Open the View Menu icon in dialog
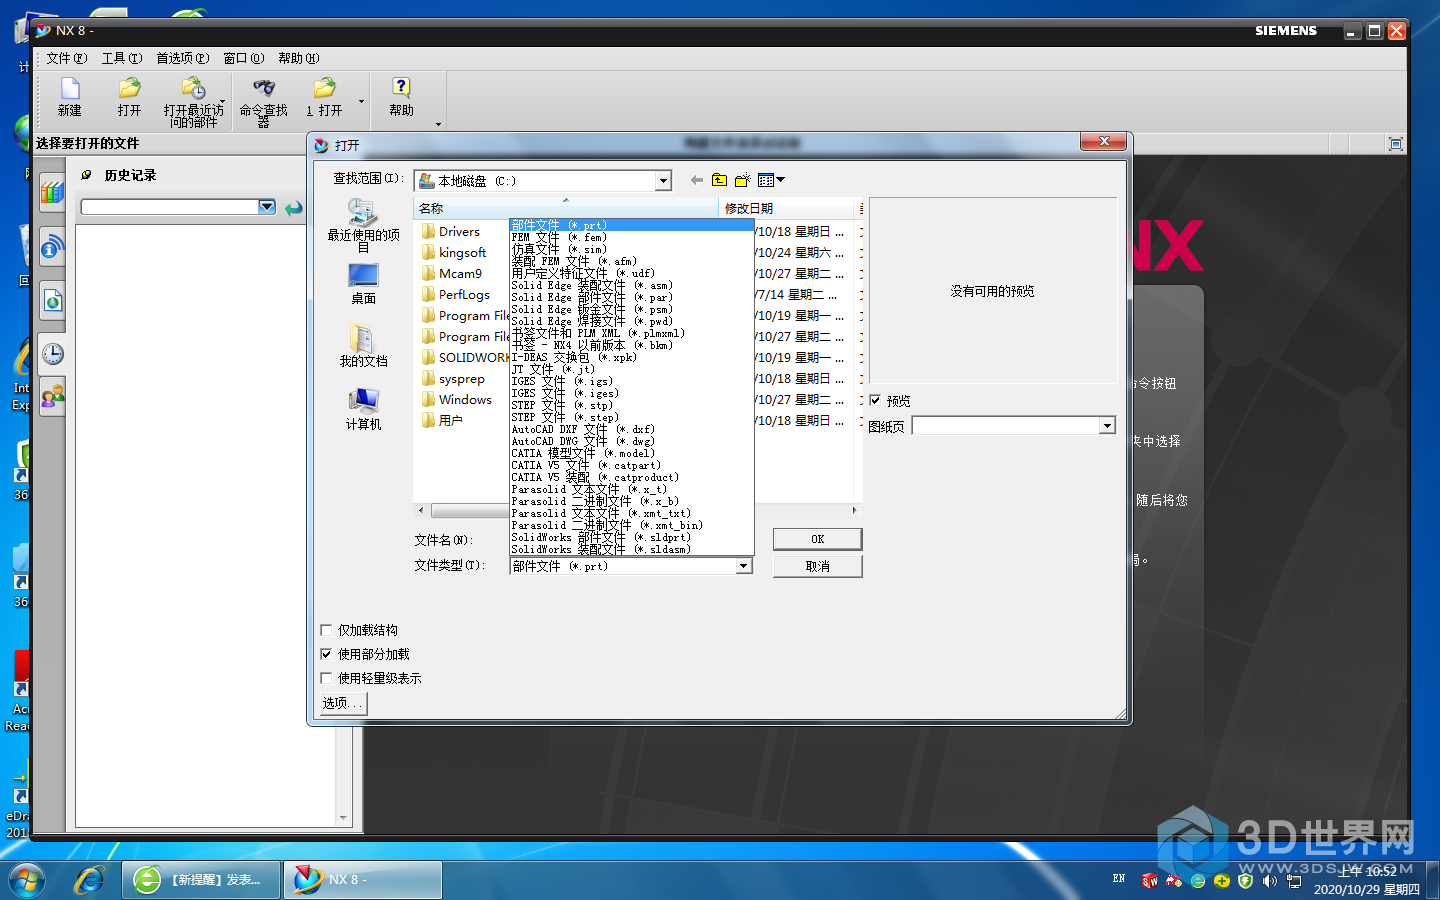1440x900 pixels. pos(770,180)
